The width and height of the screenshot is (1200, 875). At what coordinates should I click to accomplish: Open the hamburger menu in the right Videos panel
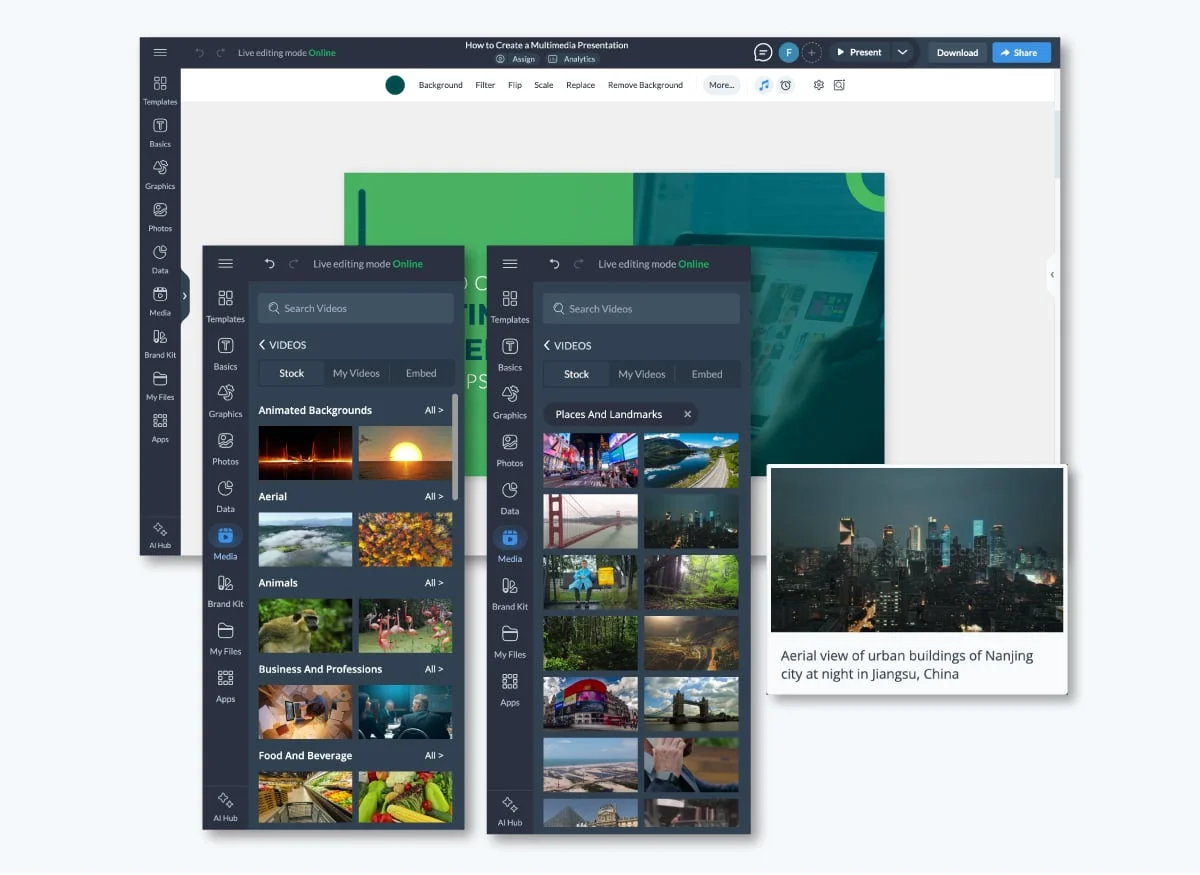pyautogui.click(x=510, y=264)
